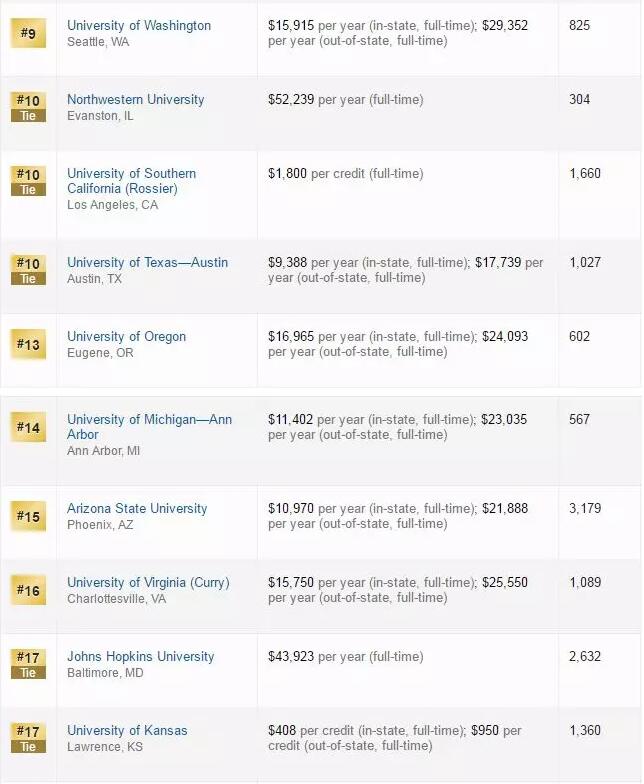
Task: Select University of Virginia (Curry) link
Action: 148,582
